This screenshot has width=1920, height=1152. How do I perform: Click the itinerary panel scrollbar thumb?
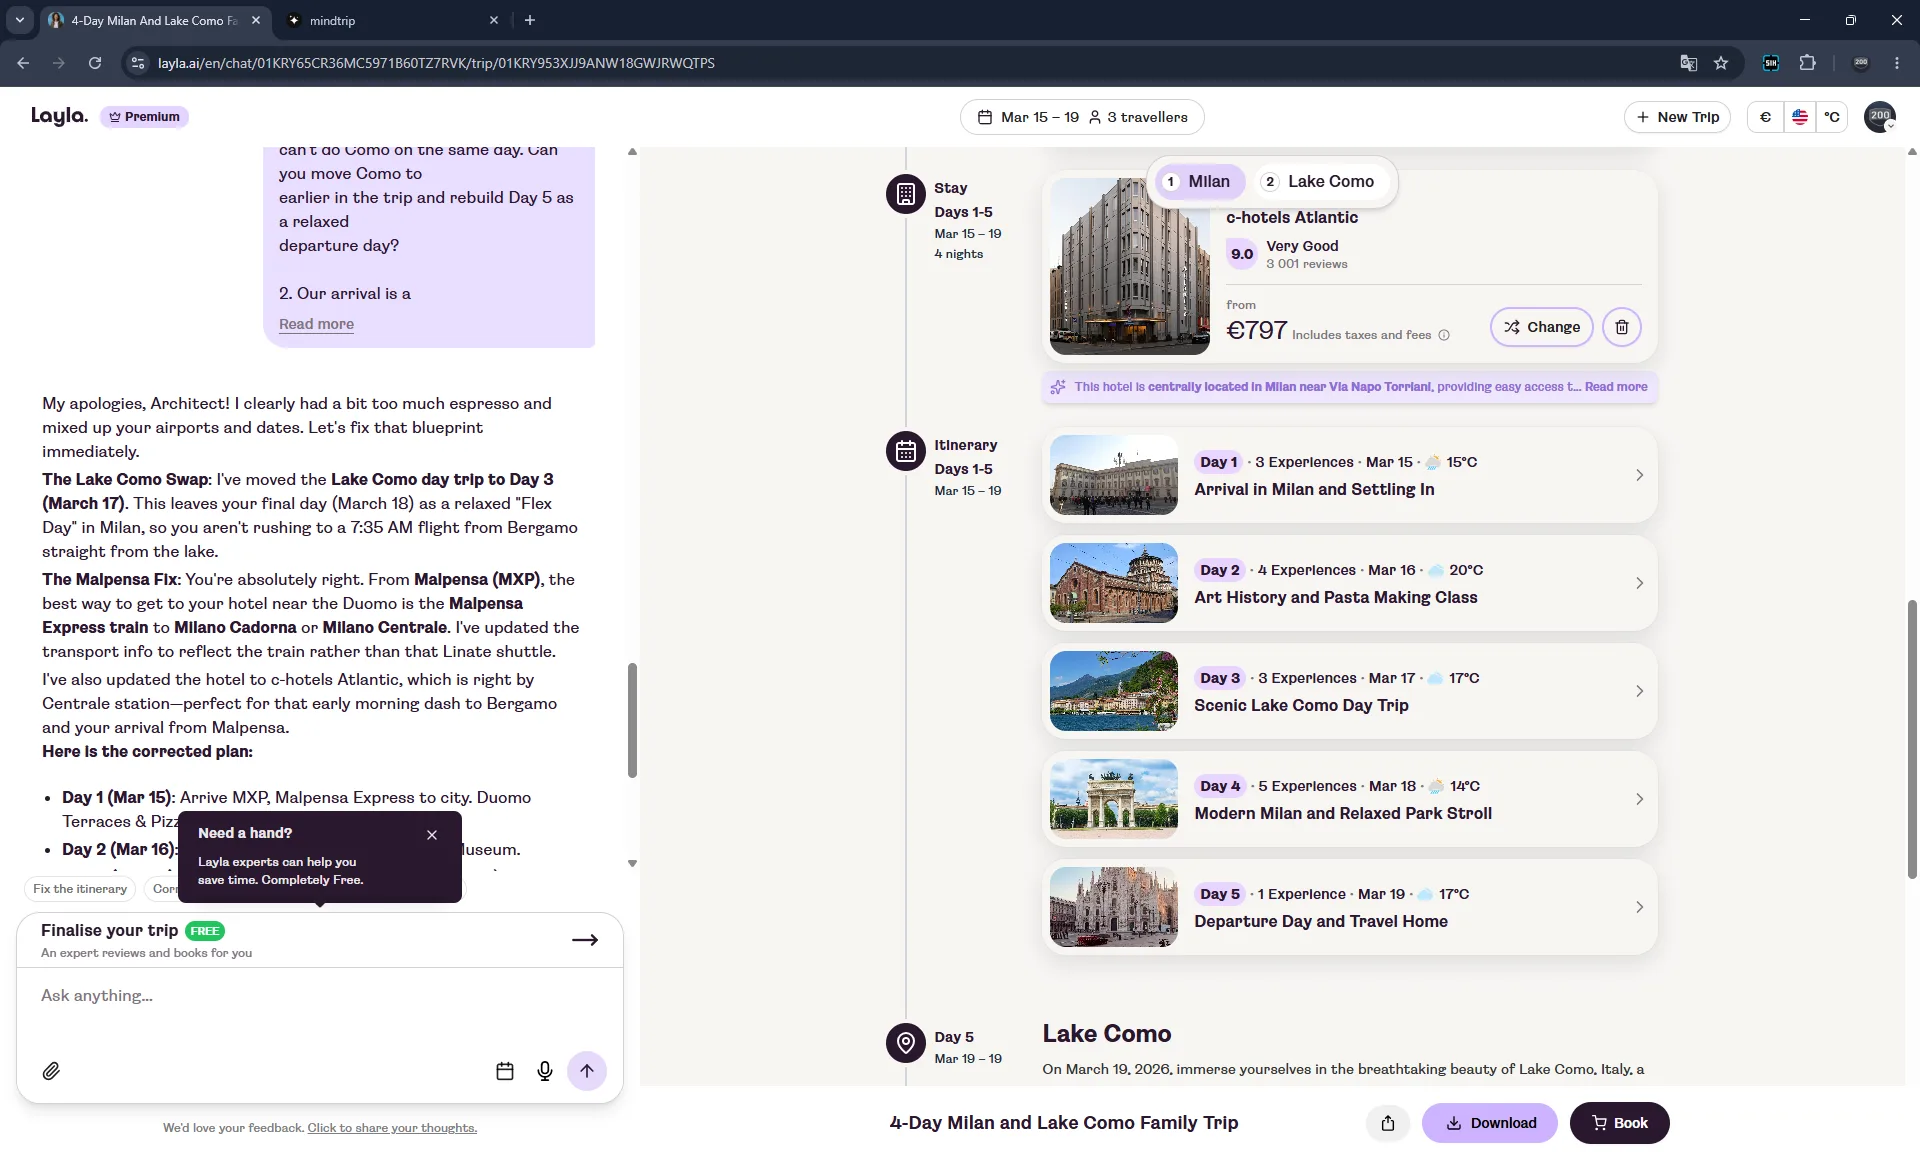(1912, 740)
